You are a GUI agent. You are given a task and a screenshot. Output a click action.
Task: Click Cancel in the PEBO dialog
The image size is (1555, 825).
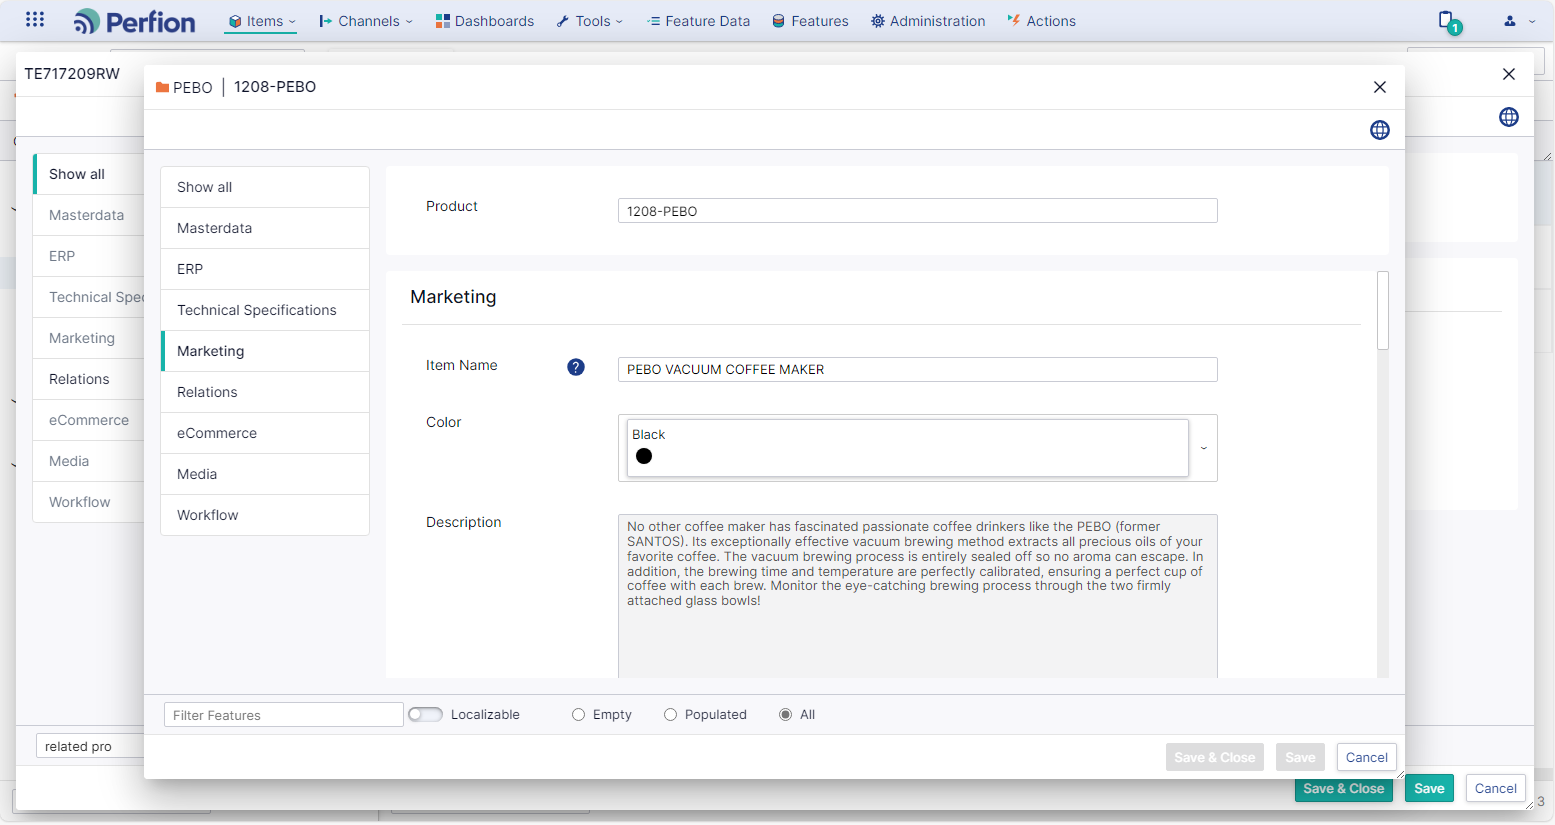[x=1366, y=757]
